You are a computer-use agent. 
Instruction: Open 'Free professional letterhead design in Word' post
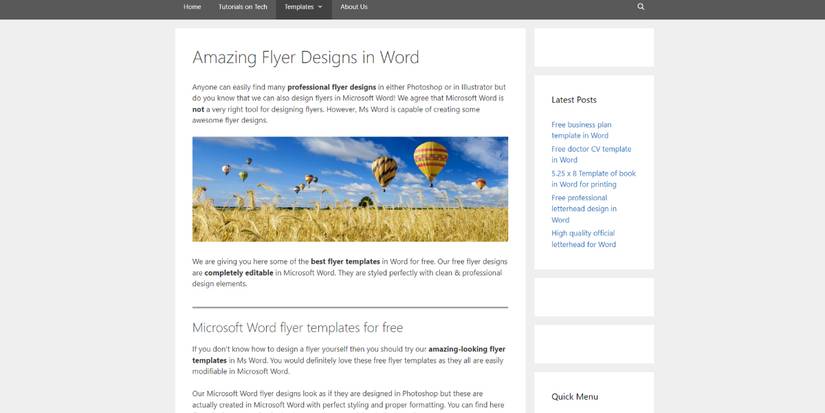583,208
